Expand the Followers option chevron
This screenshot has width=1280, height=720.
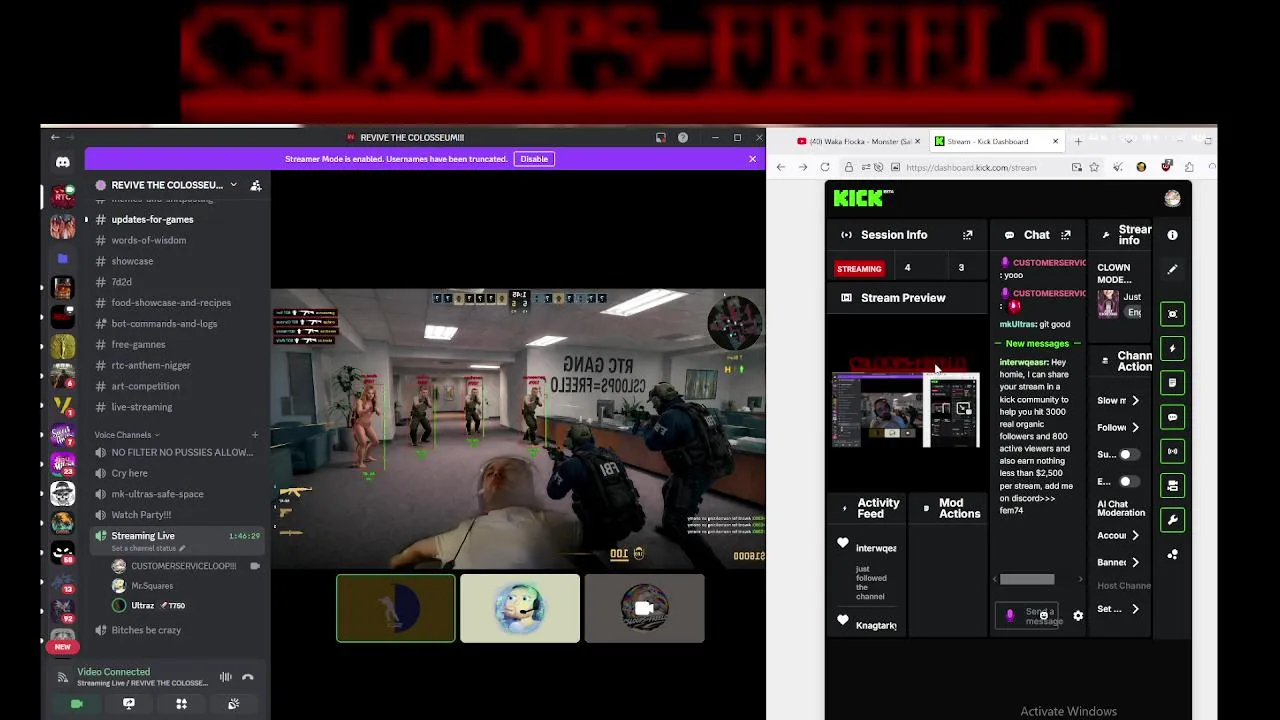point(1135,428)
